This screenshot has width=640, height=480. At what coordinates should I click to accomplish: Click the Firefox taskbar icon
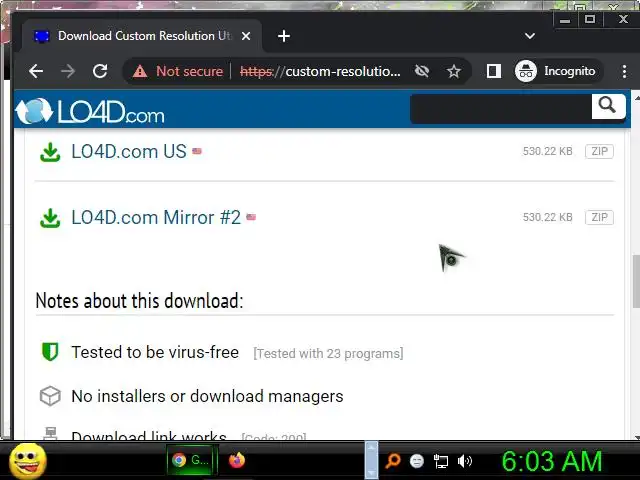237,460
